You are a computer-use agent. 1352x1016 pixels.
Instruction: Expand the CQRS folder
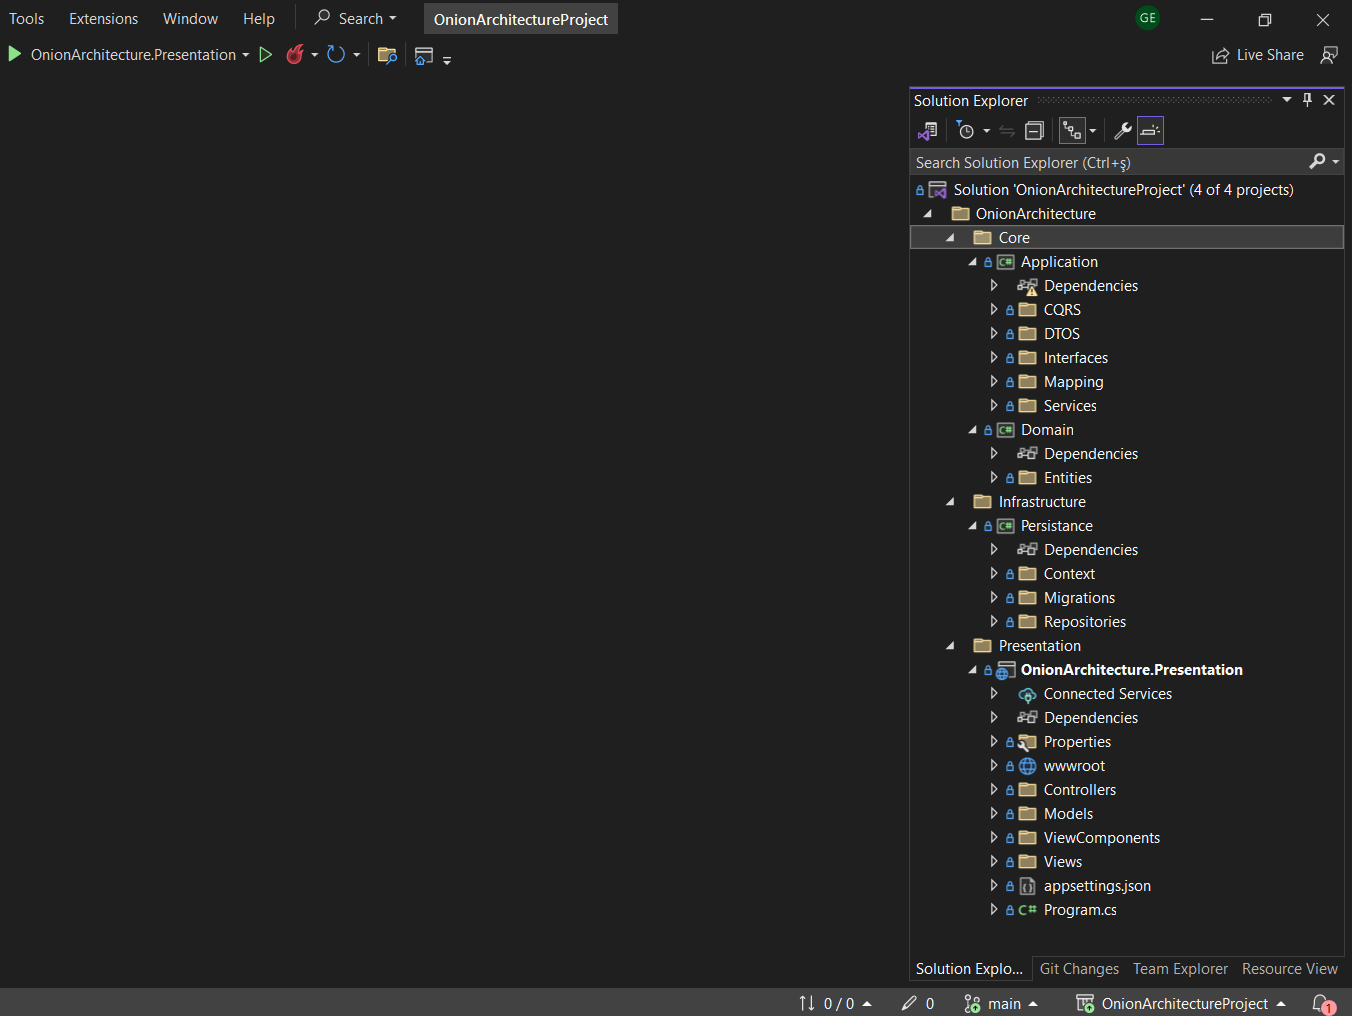pyautogui.click(x=994, y=309)
